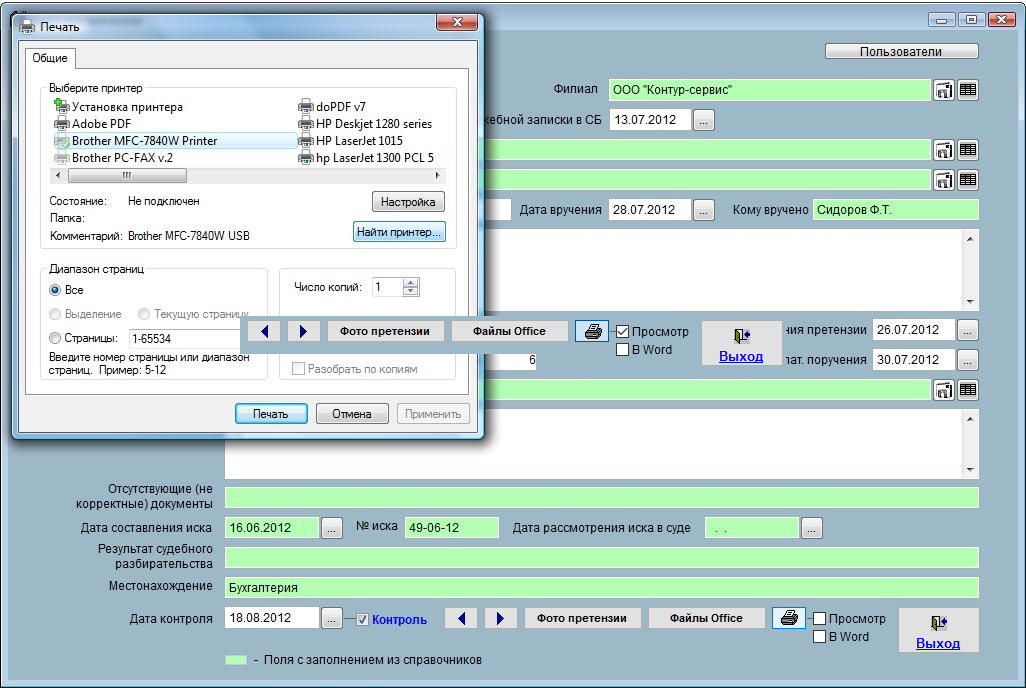
Task: Go to previous record arrow near Контроль
Action: (461, 618)
